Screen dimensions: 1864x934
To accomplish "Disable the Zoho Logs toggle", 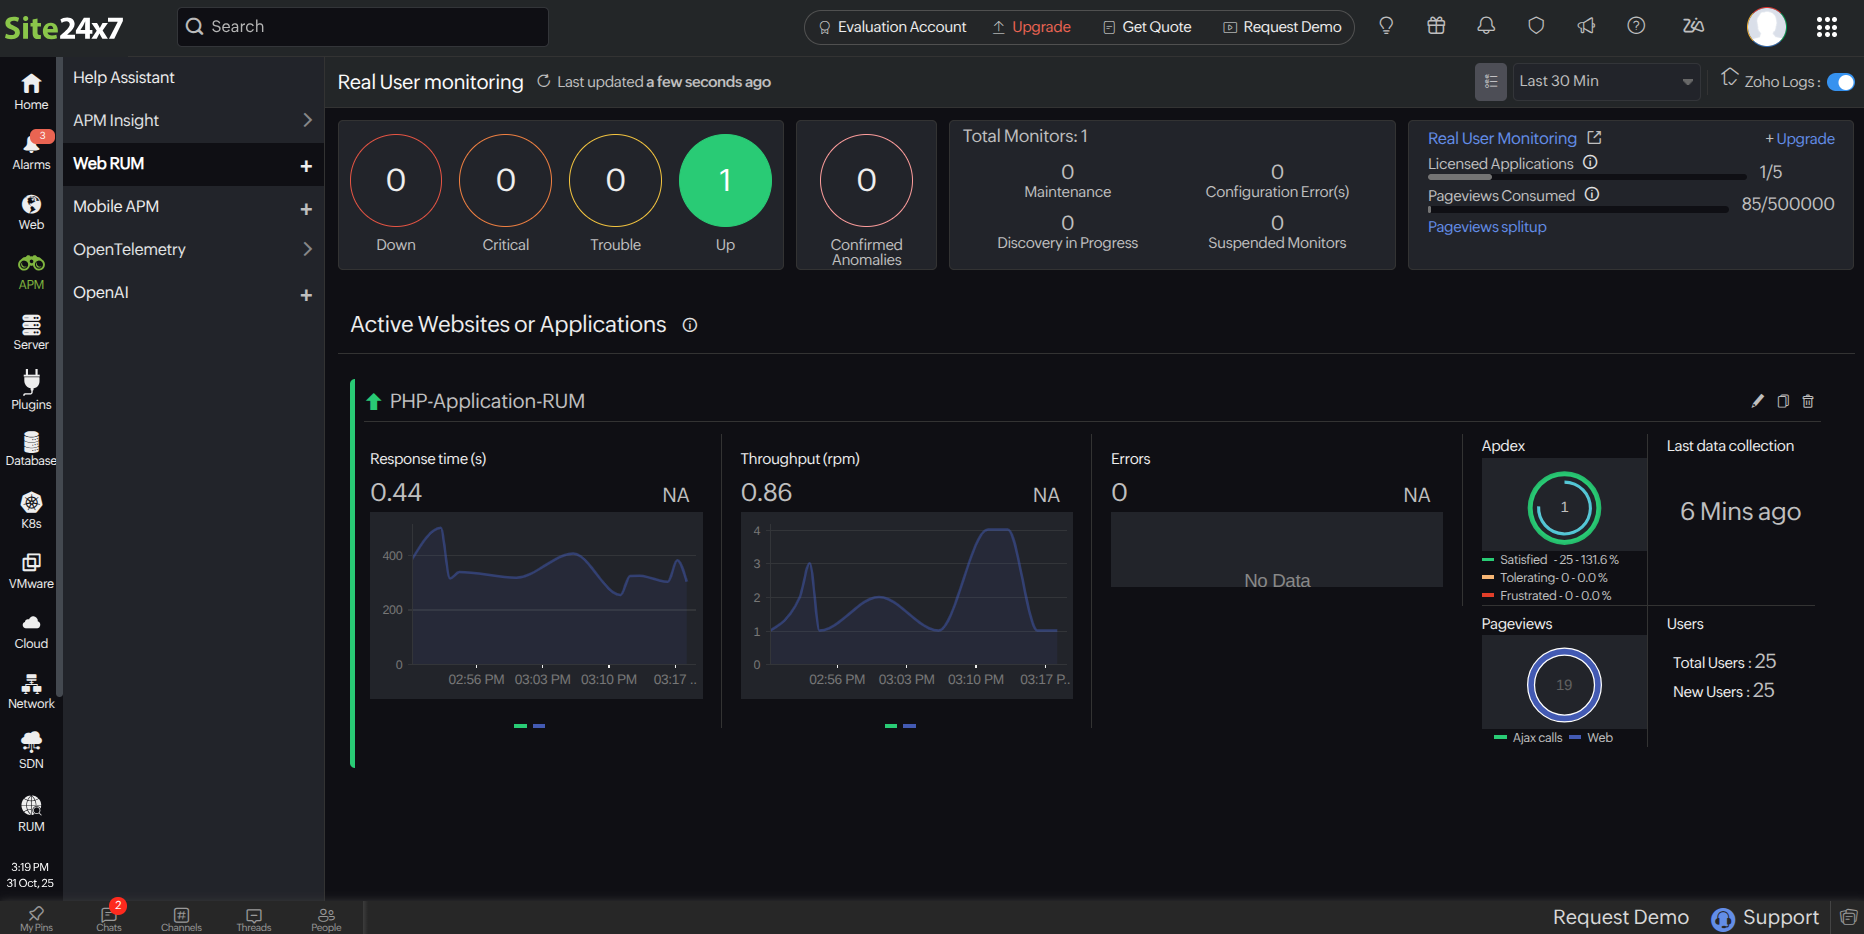I will pyautogui.click(x=1843, y=82).
